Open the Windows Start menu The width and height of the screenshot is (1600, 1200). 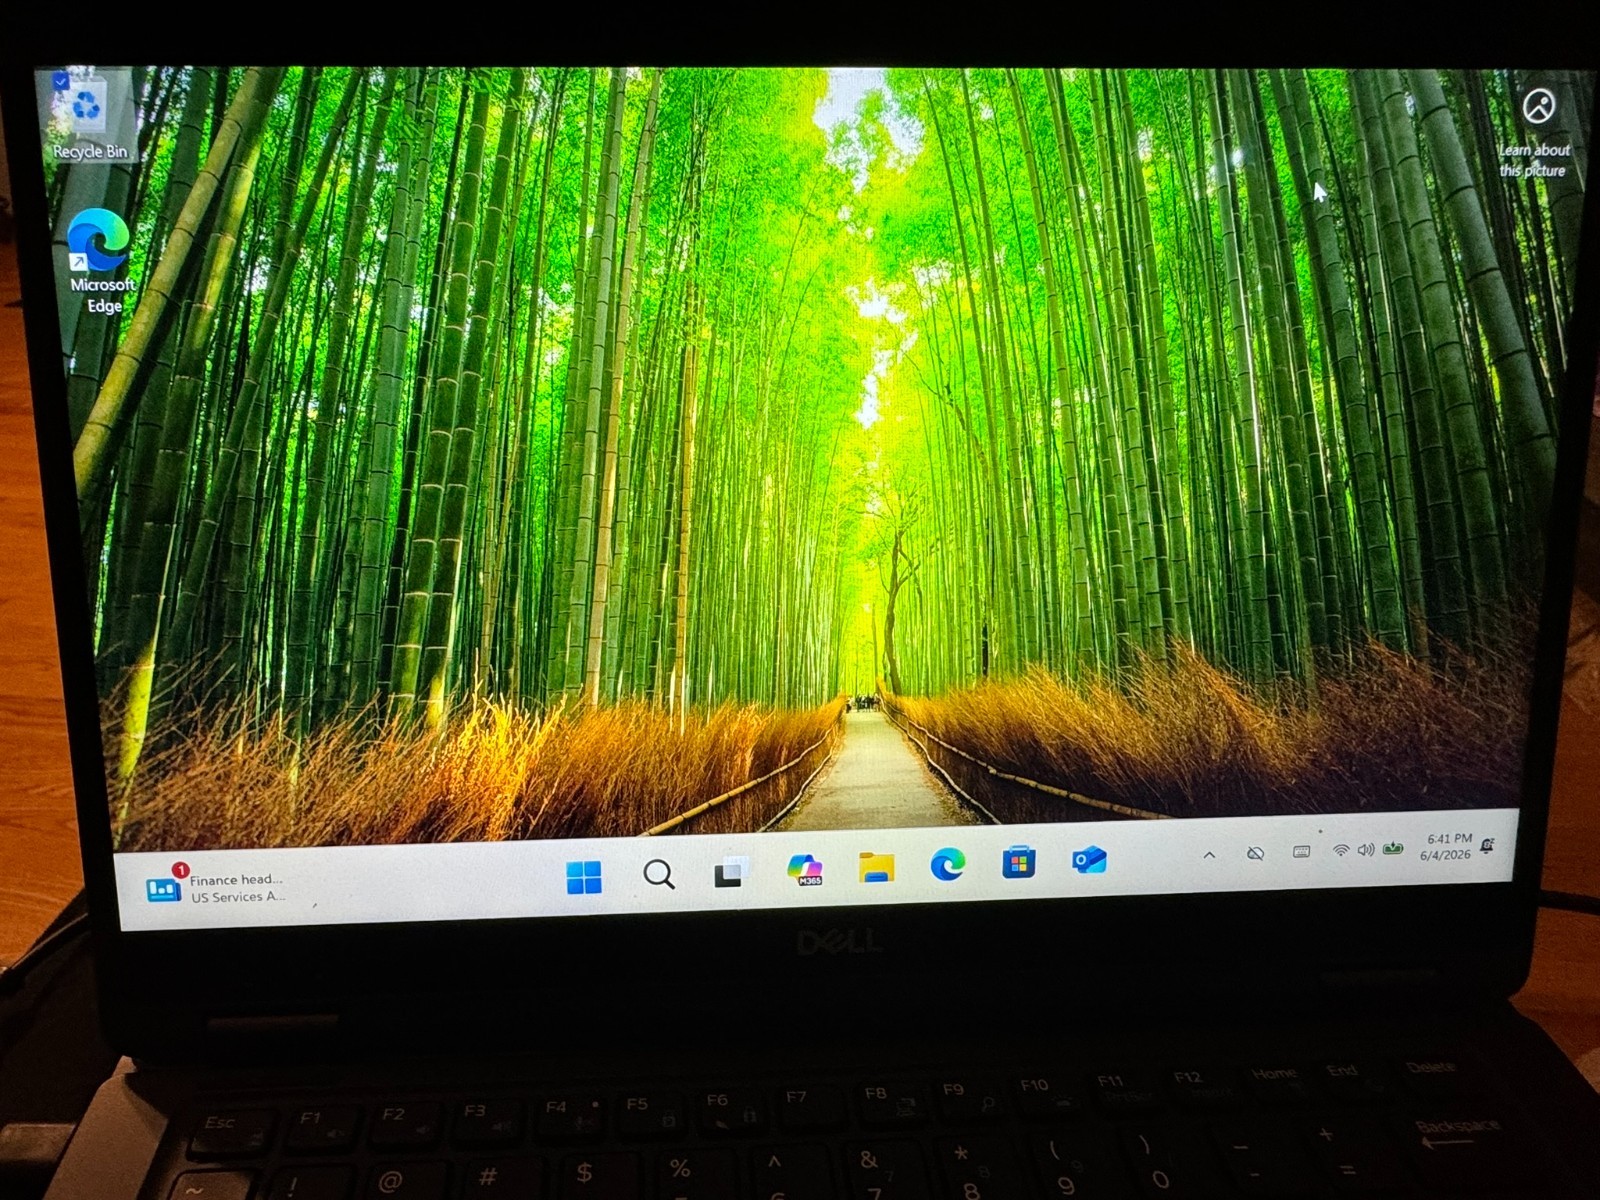pos(584,877)
